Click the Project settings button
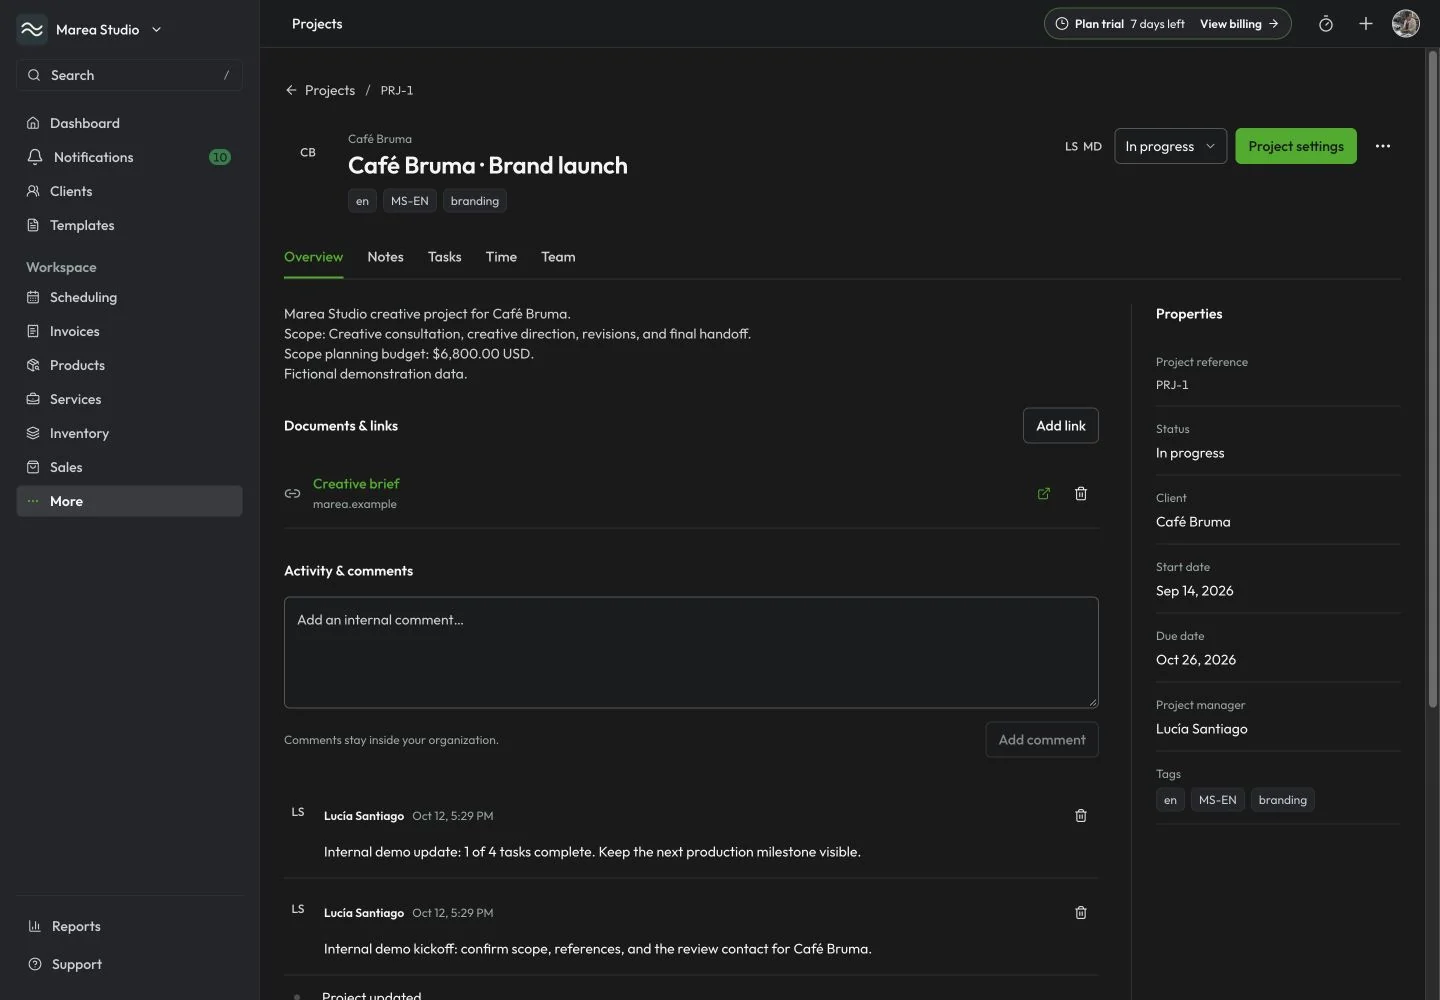This screenshot has height=1000, width=1440. pyautogui.click(x=1296, y=146)
